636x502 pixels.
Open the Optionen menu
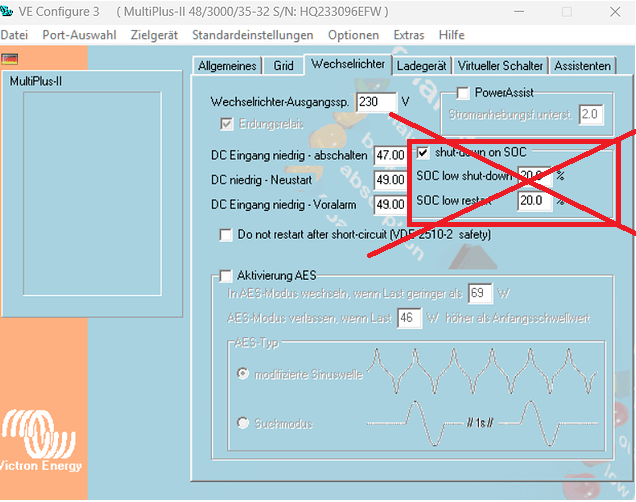point(354,35)
